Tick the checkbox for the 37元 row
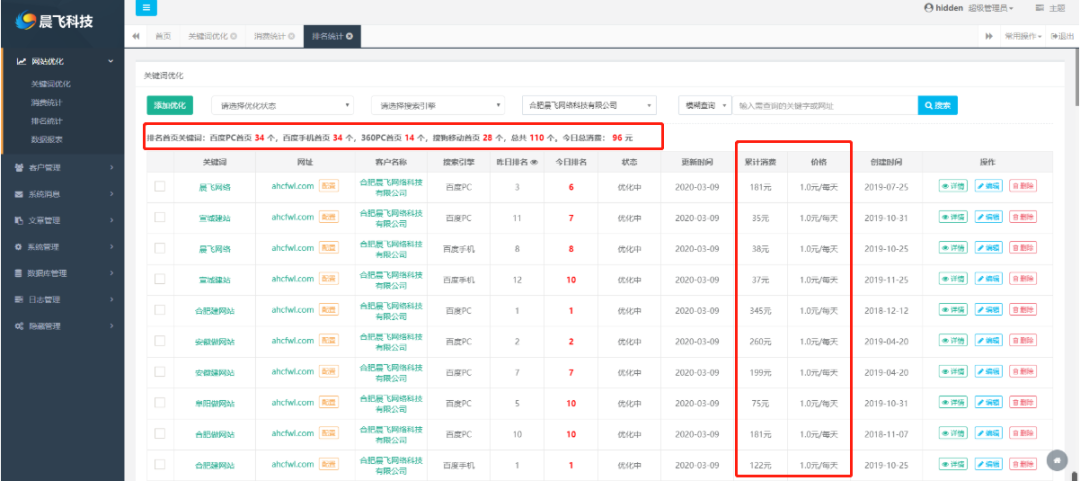Image resolution: width=1080 pixels, height=481 pixels. (x=160, y=279)
